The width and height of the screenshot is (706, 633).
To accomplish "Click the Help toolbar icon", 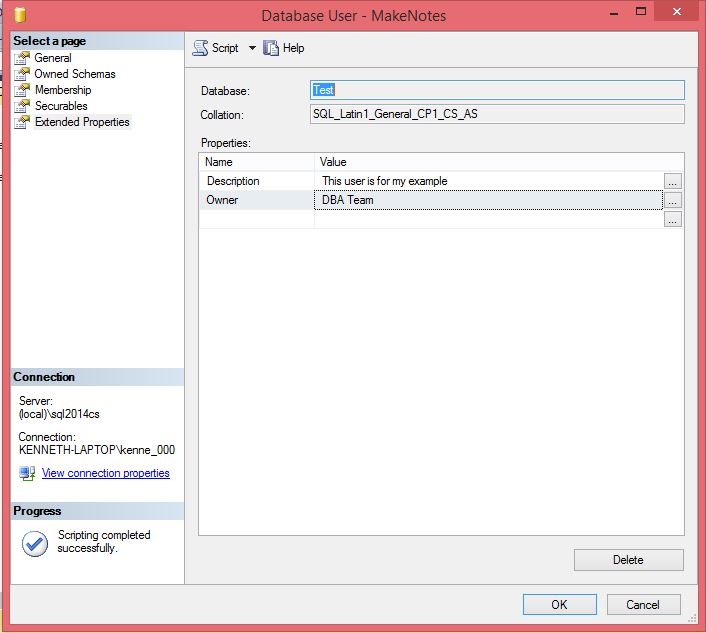I will tap(271, 48).
